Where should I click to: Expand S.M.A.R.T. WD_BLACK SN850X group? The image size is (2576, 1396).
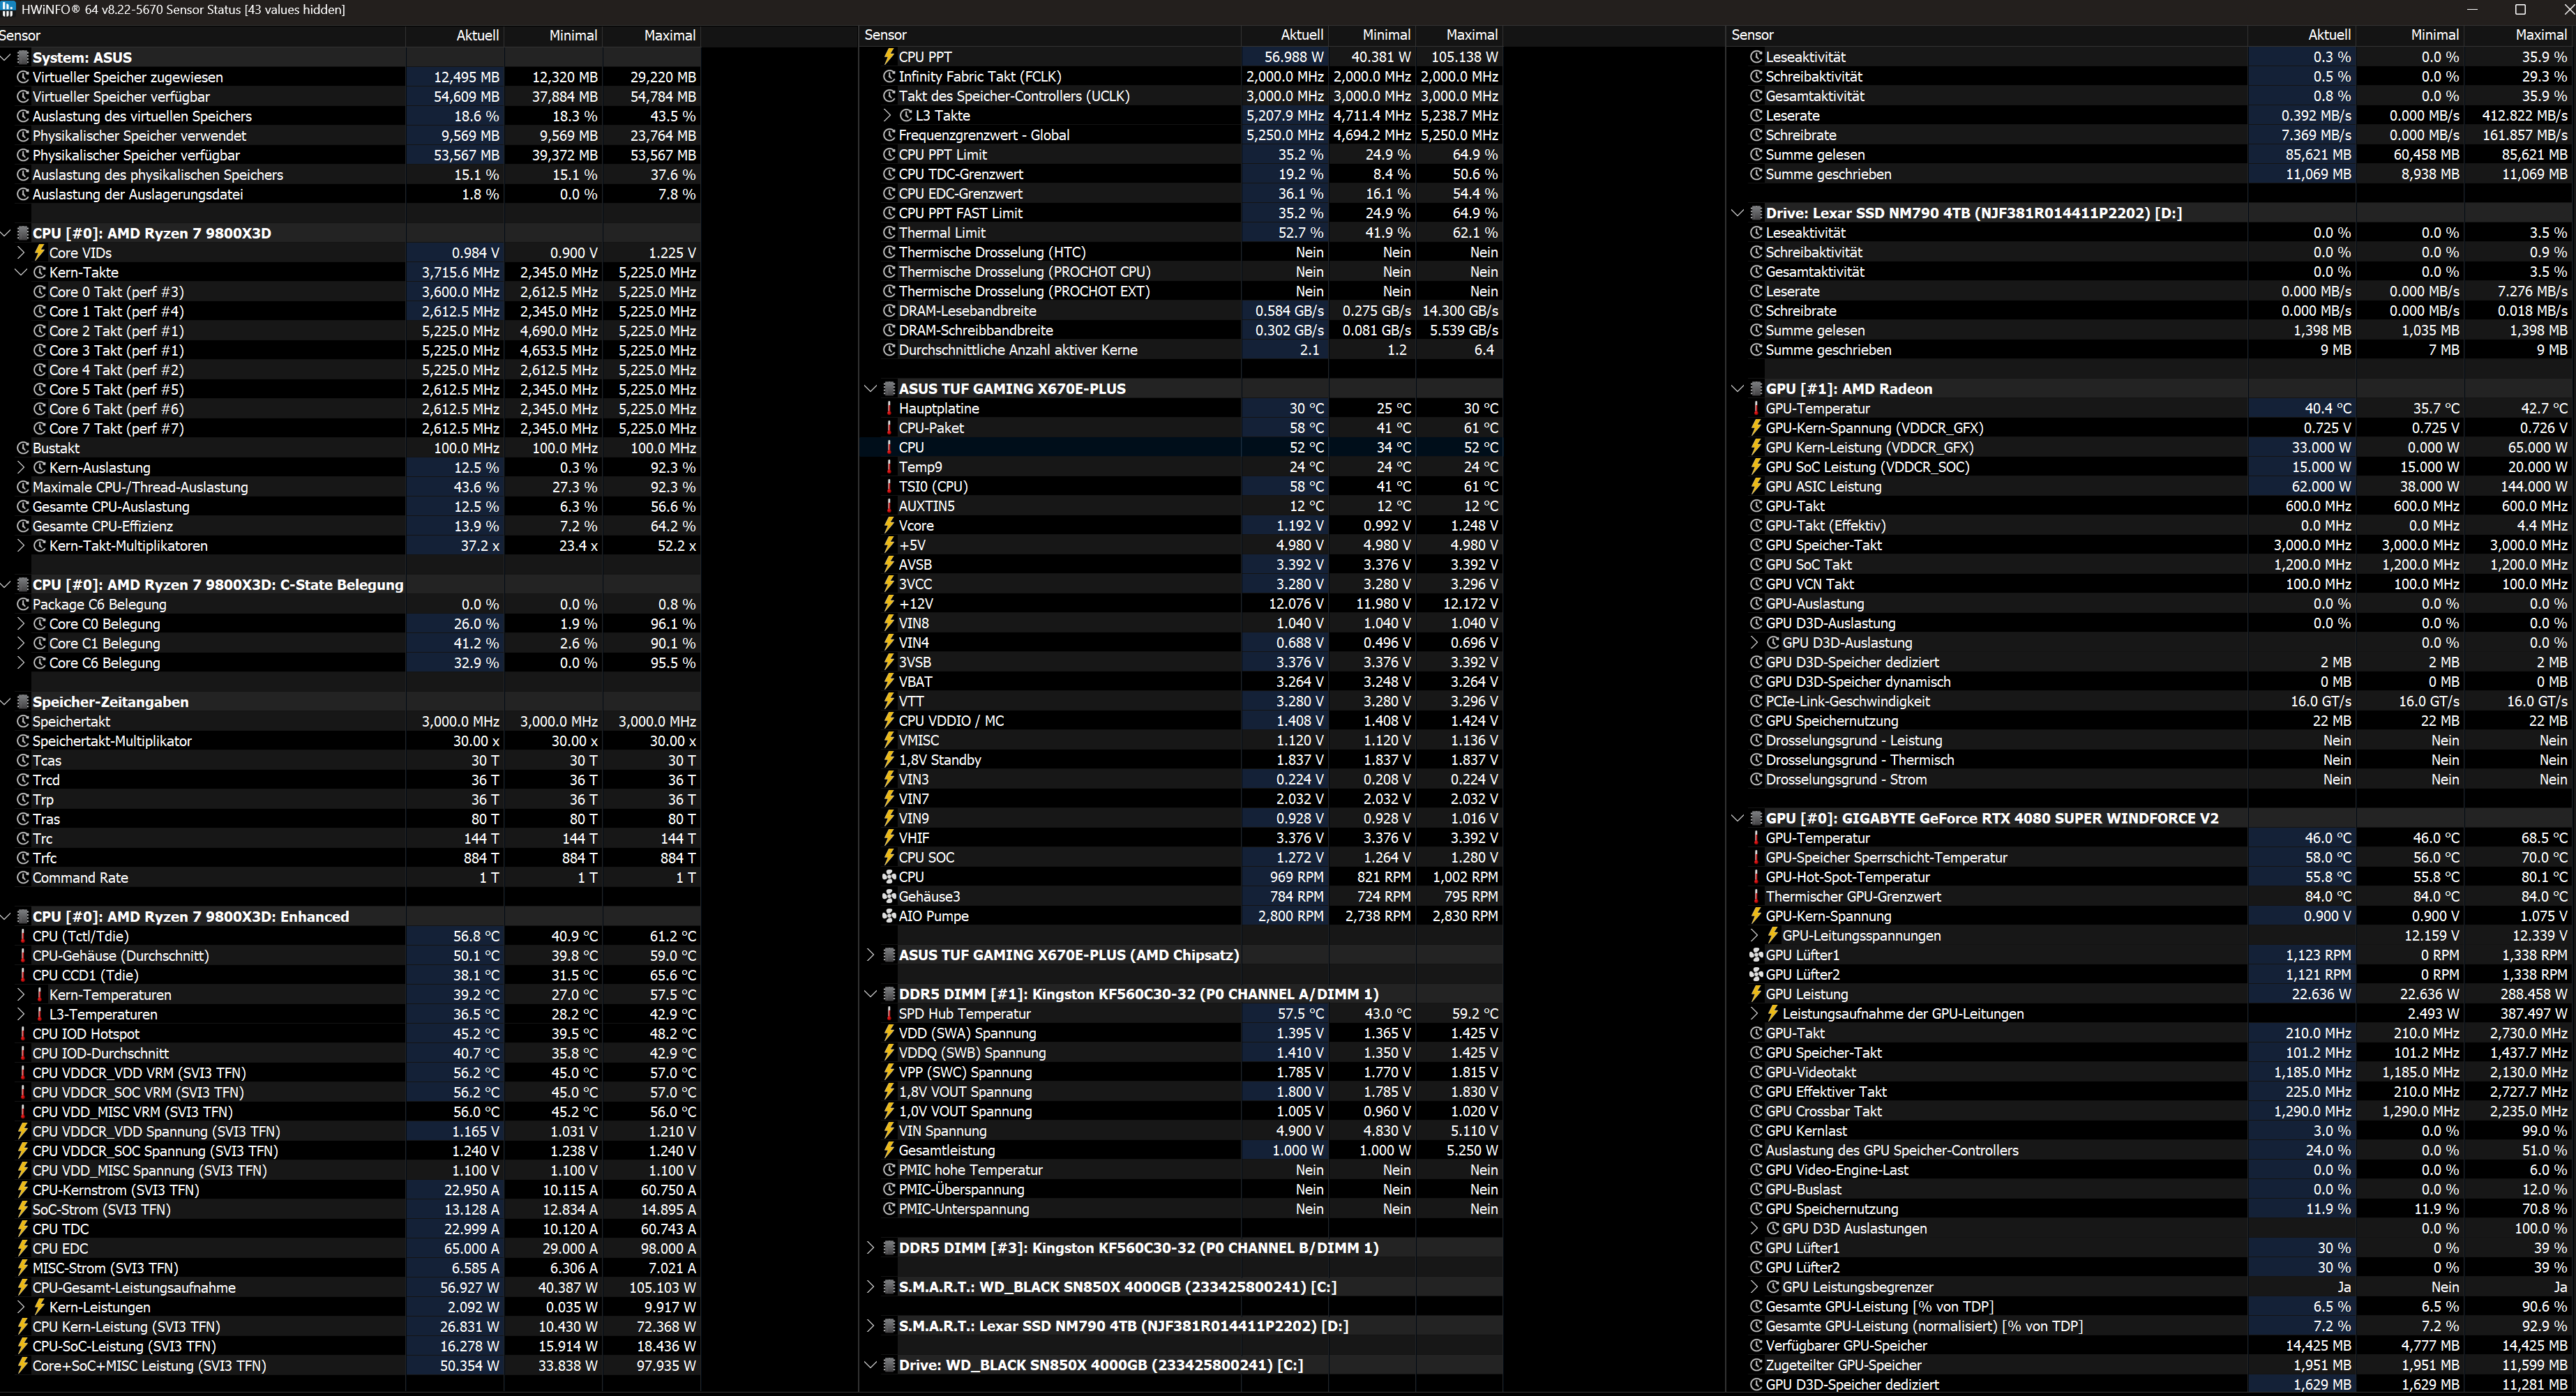pos(871,1287)
